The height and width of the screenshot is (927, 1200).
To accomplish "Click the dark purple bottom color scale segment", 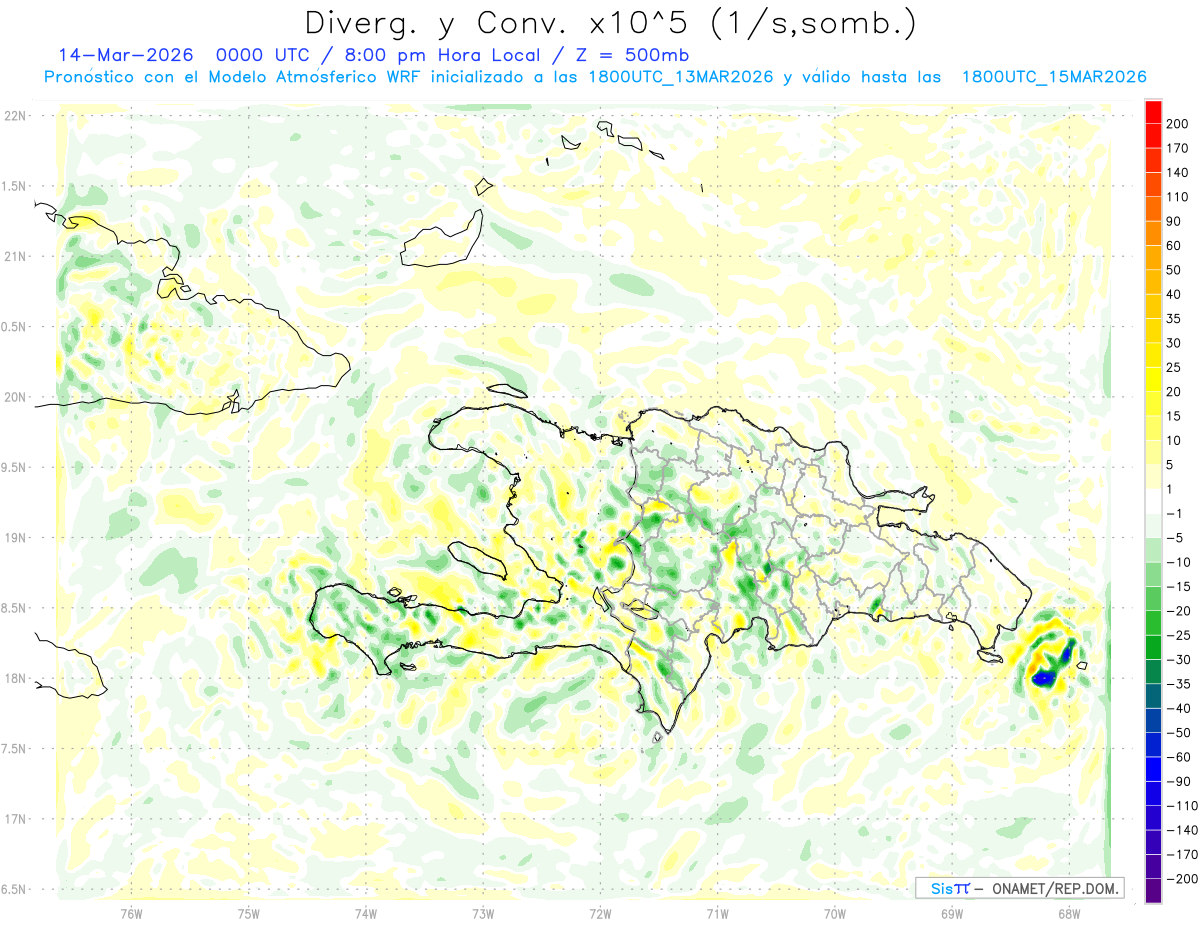I will coord(1153,891).
